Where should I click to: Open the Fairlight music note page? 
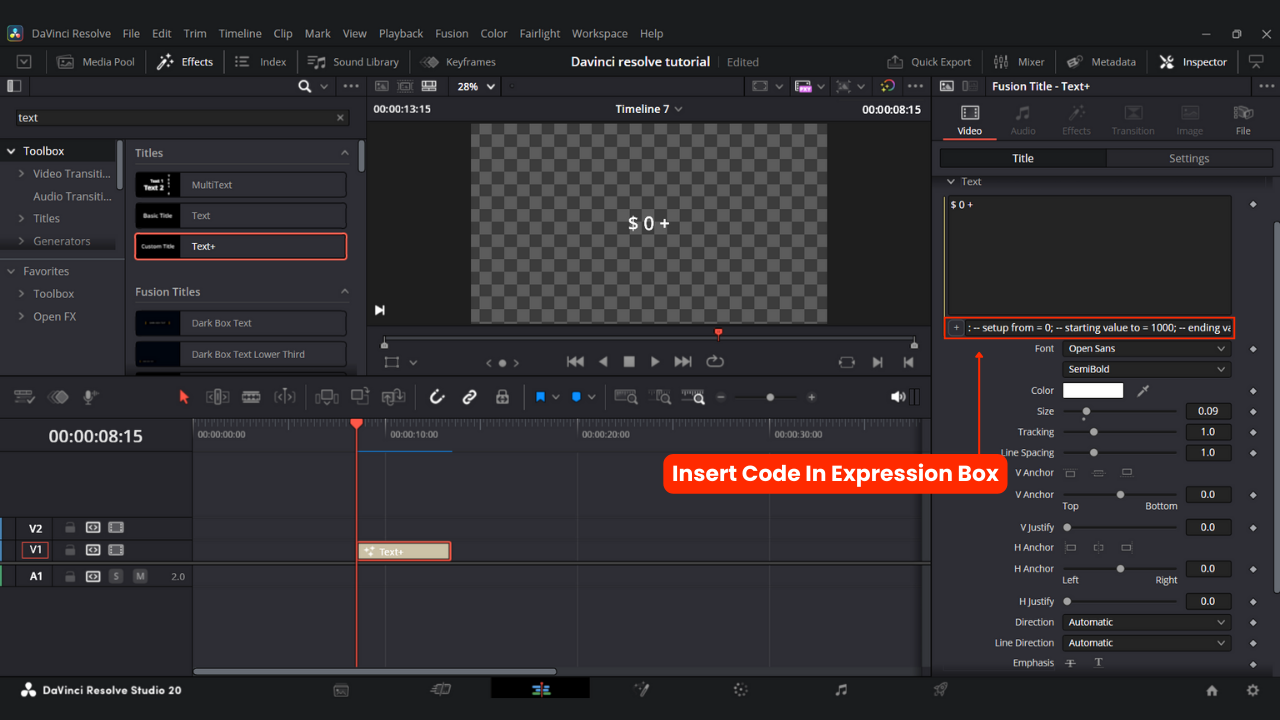(841, 690)
